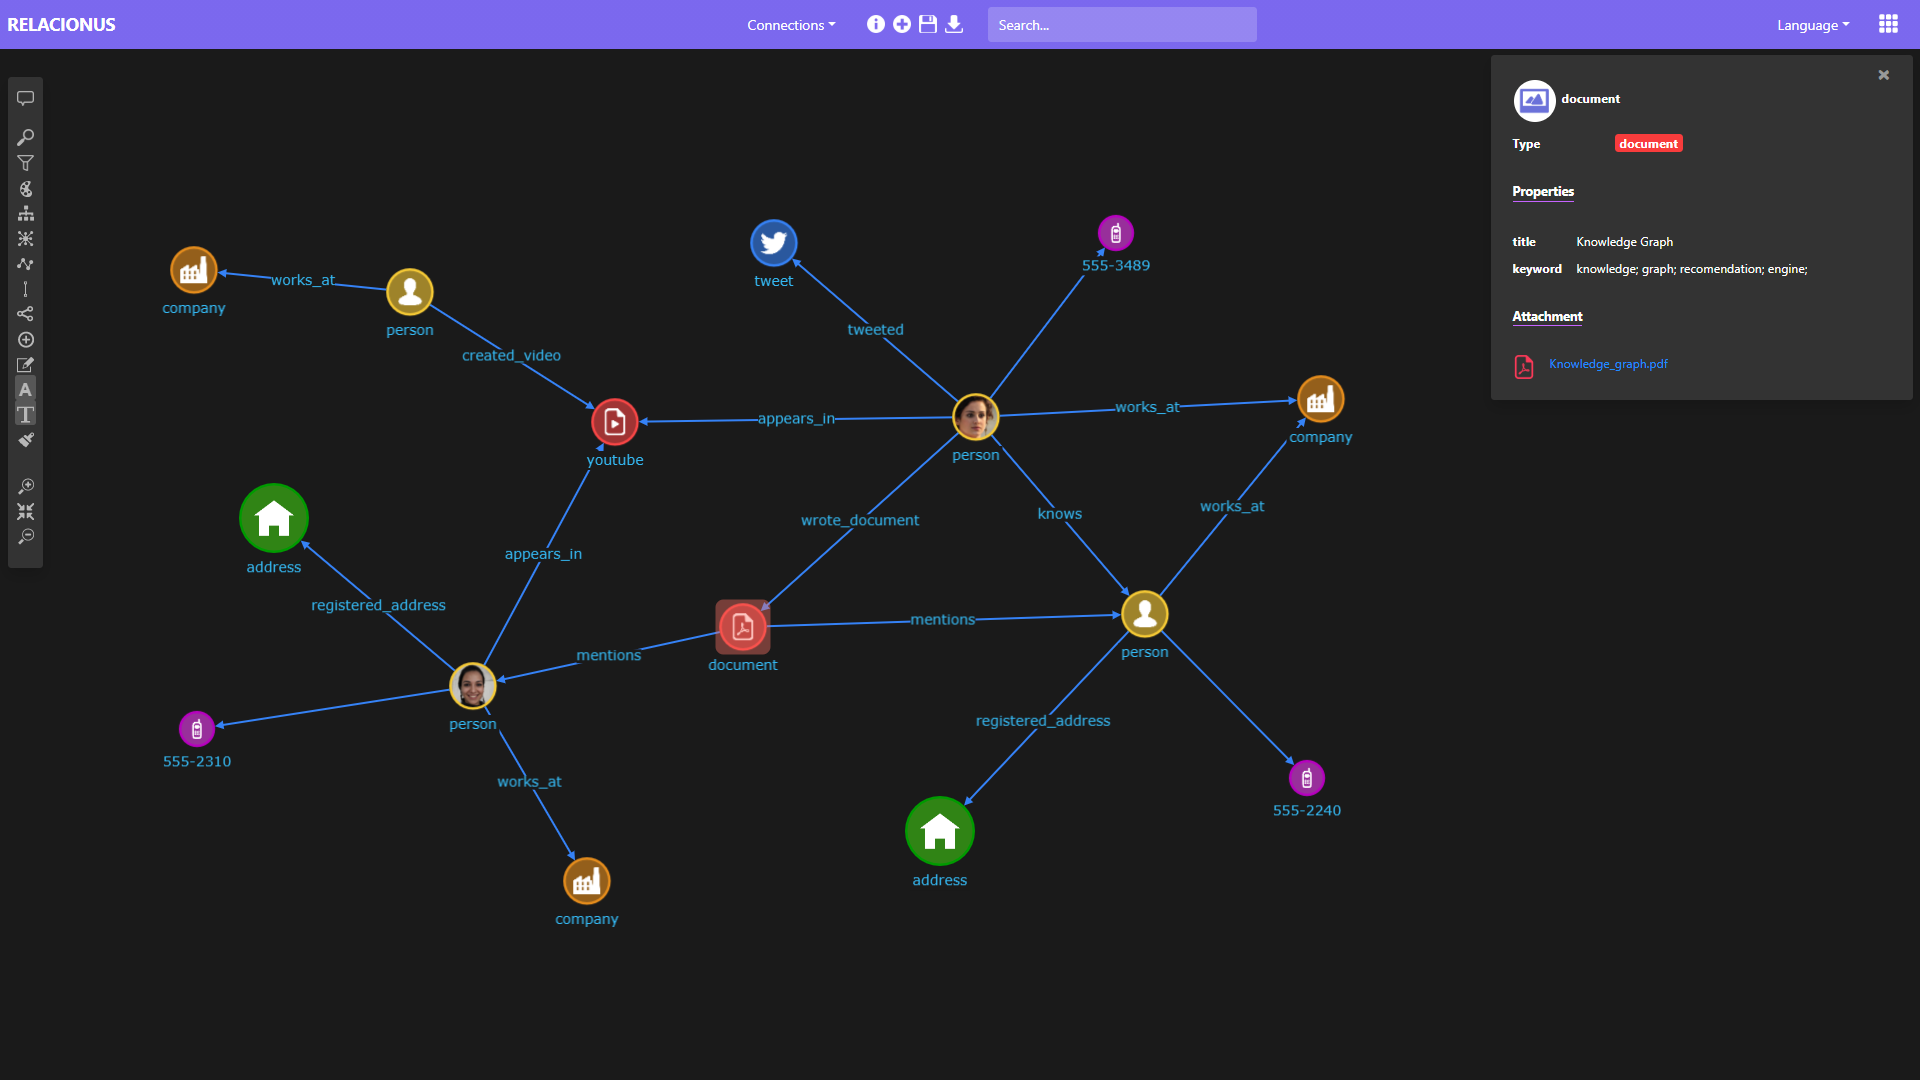Click the paintbrush tool in sidebar
This screenshot has width=1920, height=1080.
(x=26, y=440)
